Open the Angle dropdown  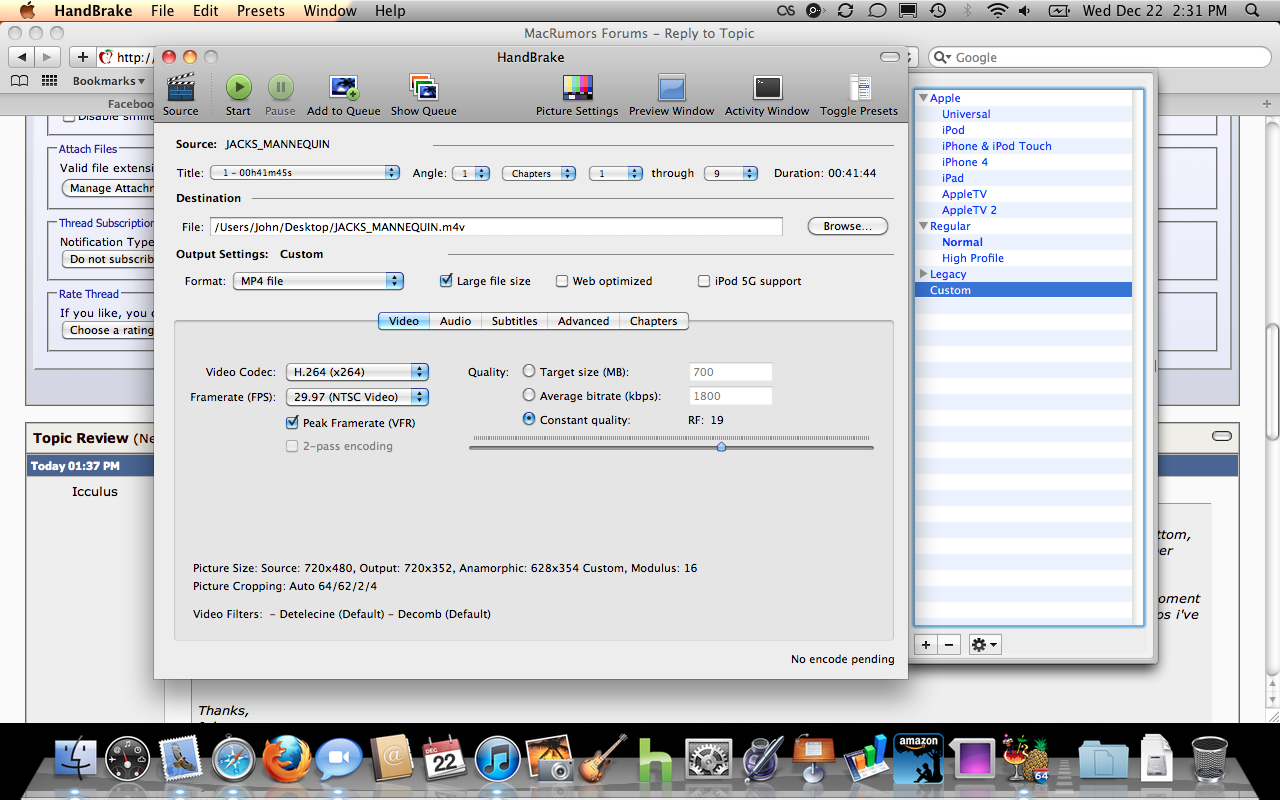point(470,173)
